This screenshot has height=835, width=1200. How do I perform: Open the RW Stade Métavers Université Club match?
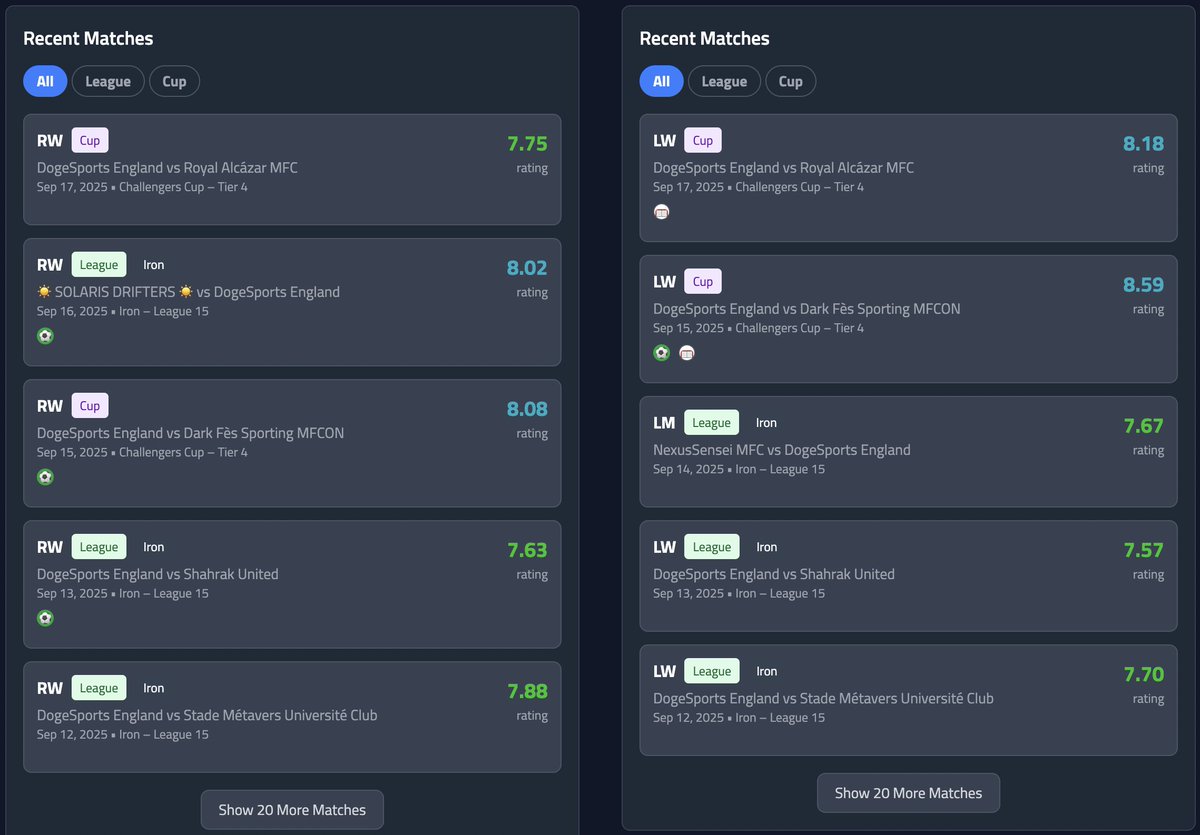(x=292, y=717)
